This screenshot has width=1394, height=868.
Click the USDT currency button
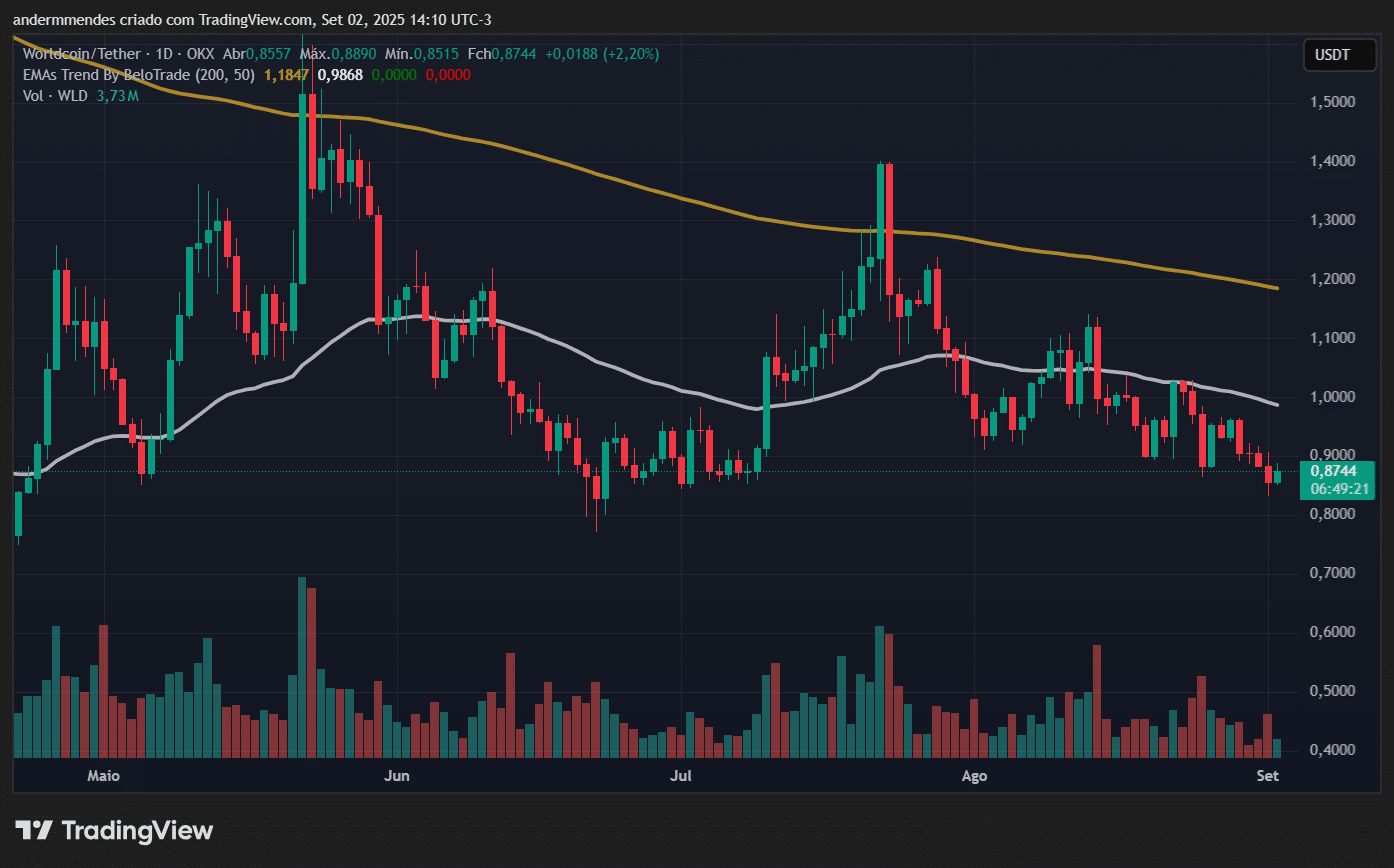click(x=1339, y=55)
